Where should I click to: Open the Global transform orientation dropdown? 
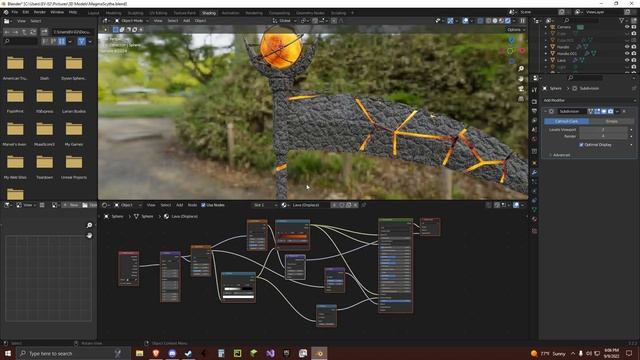point(284,21)
